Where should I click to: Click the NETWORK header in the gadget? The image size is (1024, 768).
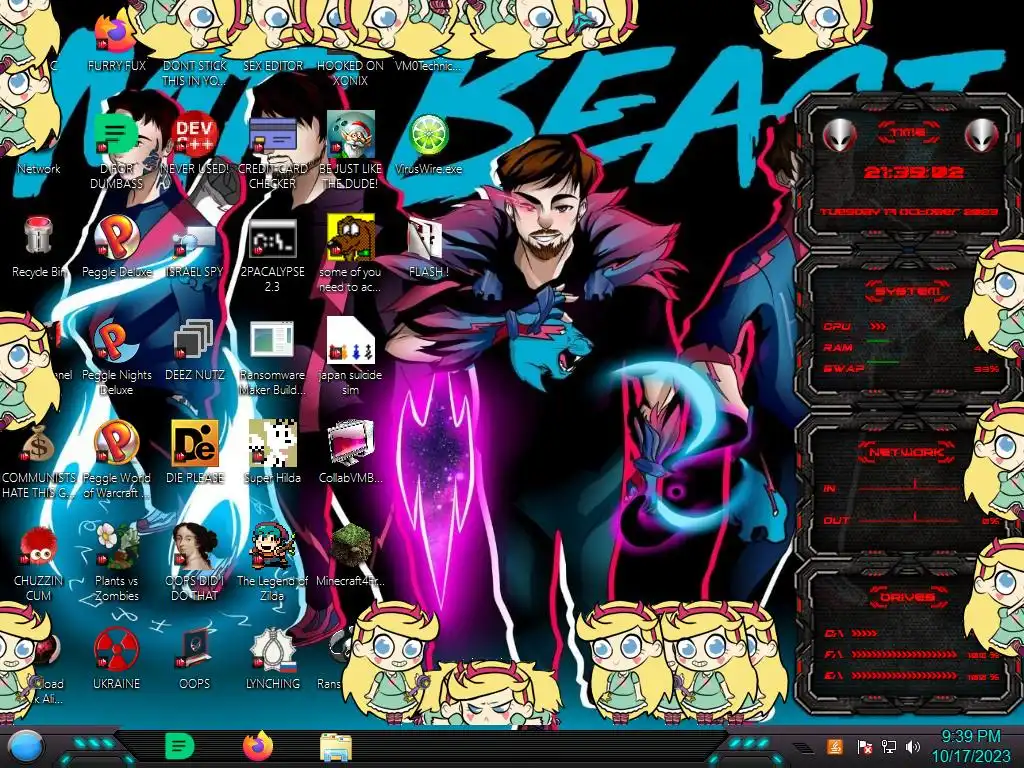tap(907, 452)
